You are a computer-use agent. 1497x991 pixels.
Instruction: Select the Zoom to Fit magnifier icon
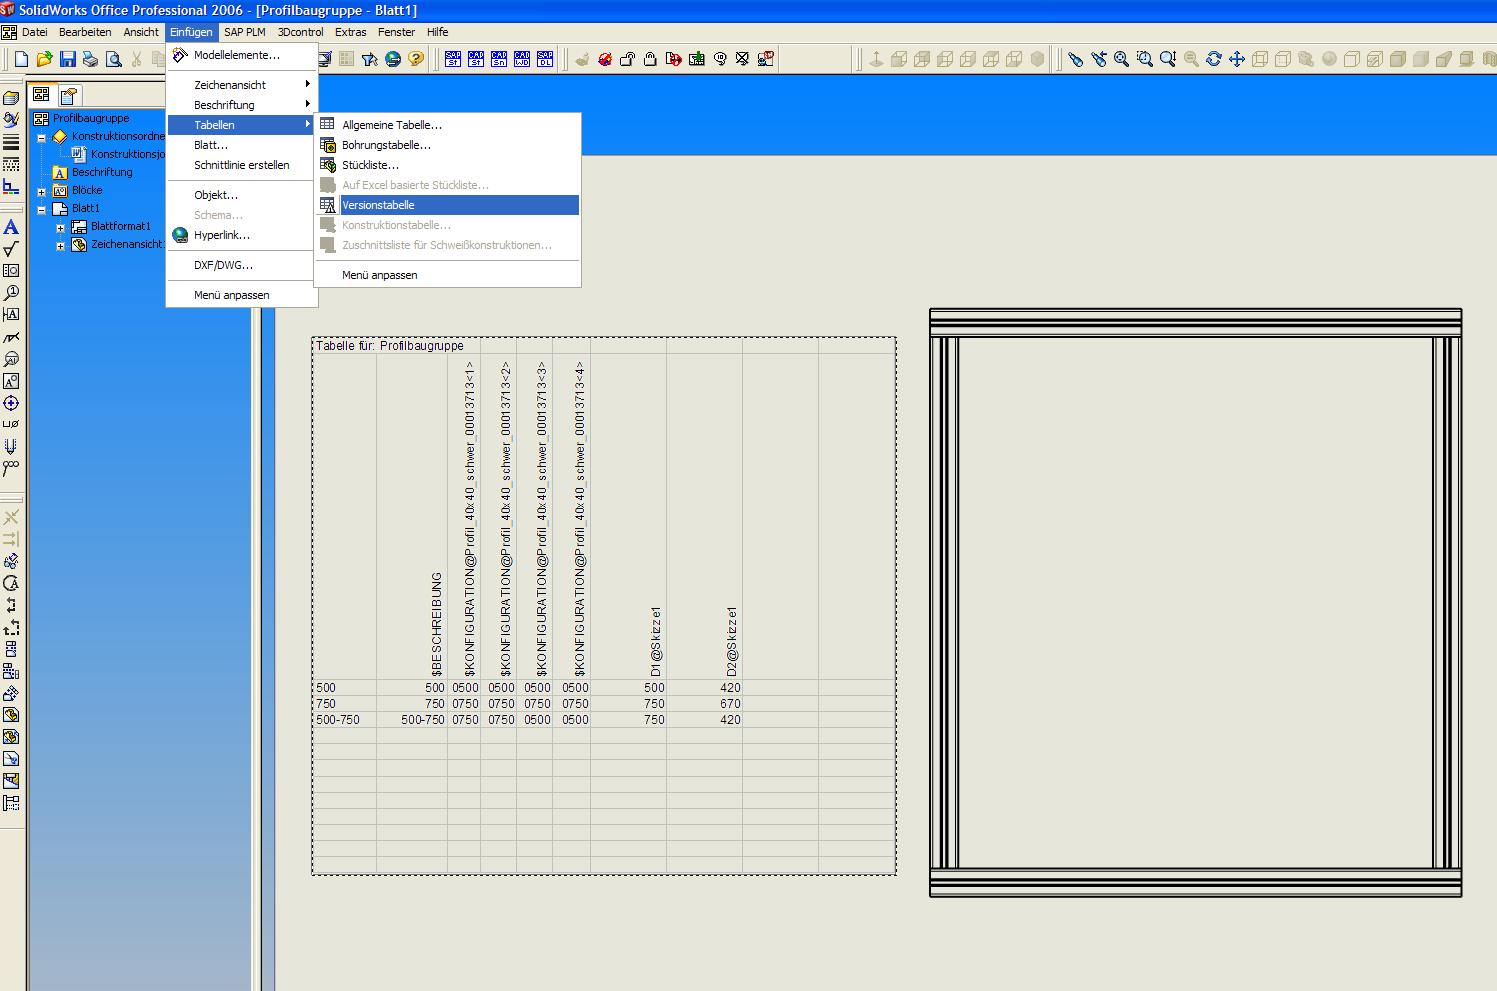(x=1122, y=60)
